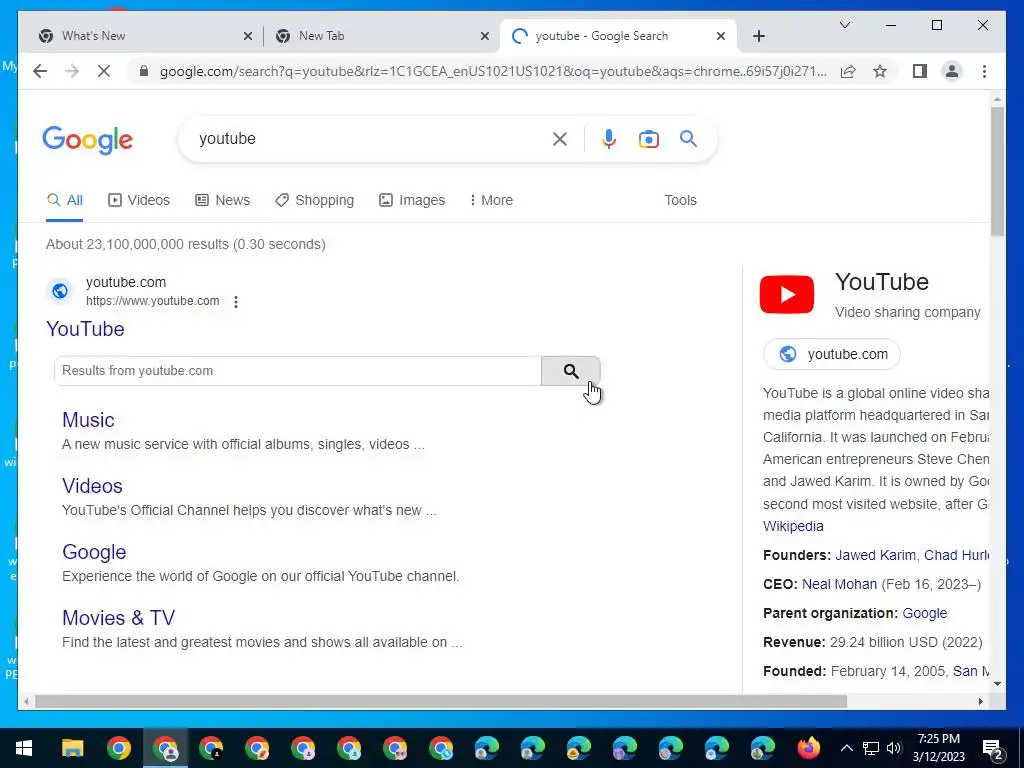Click the horizontal scrollbar thumb
The image size is (1024, 768).
441,701
